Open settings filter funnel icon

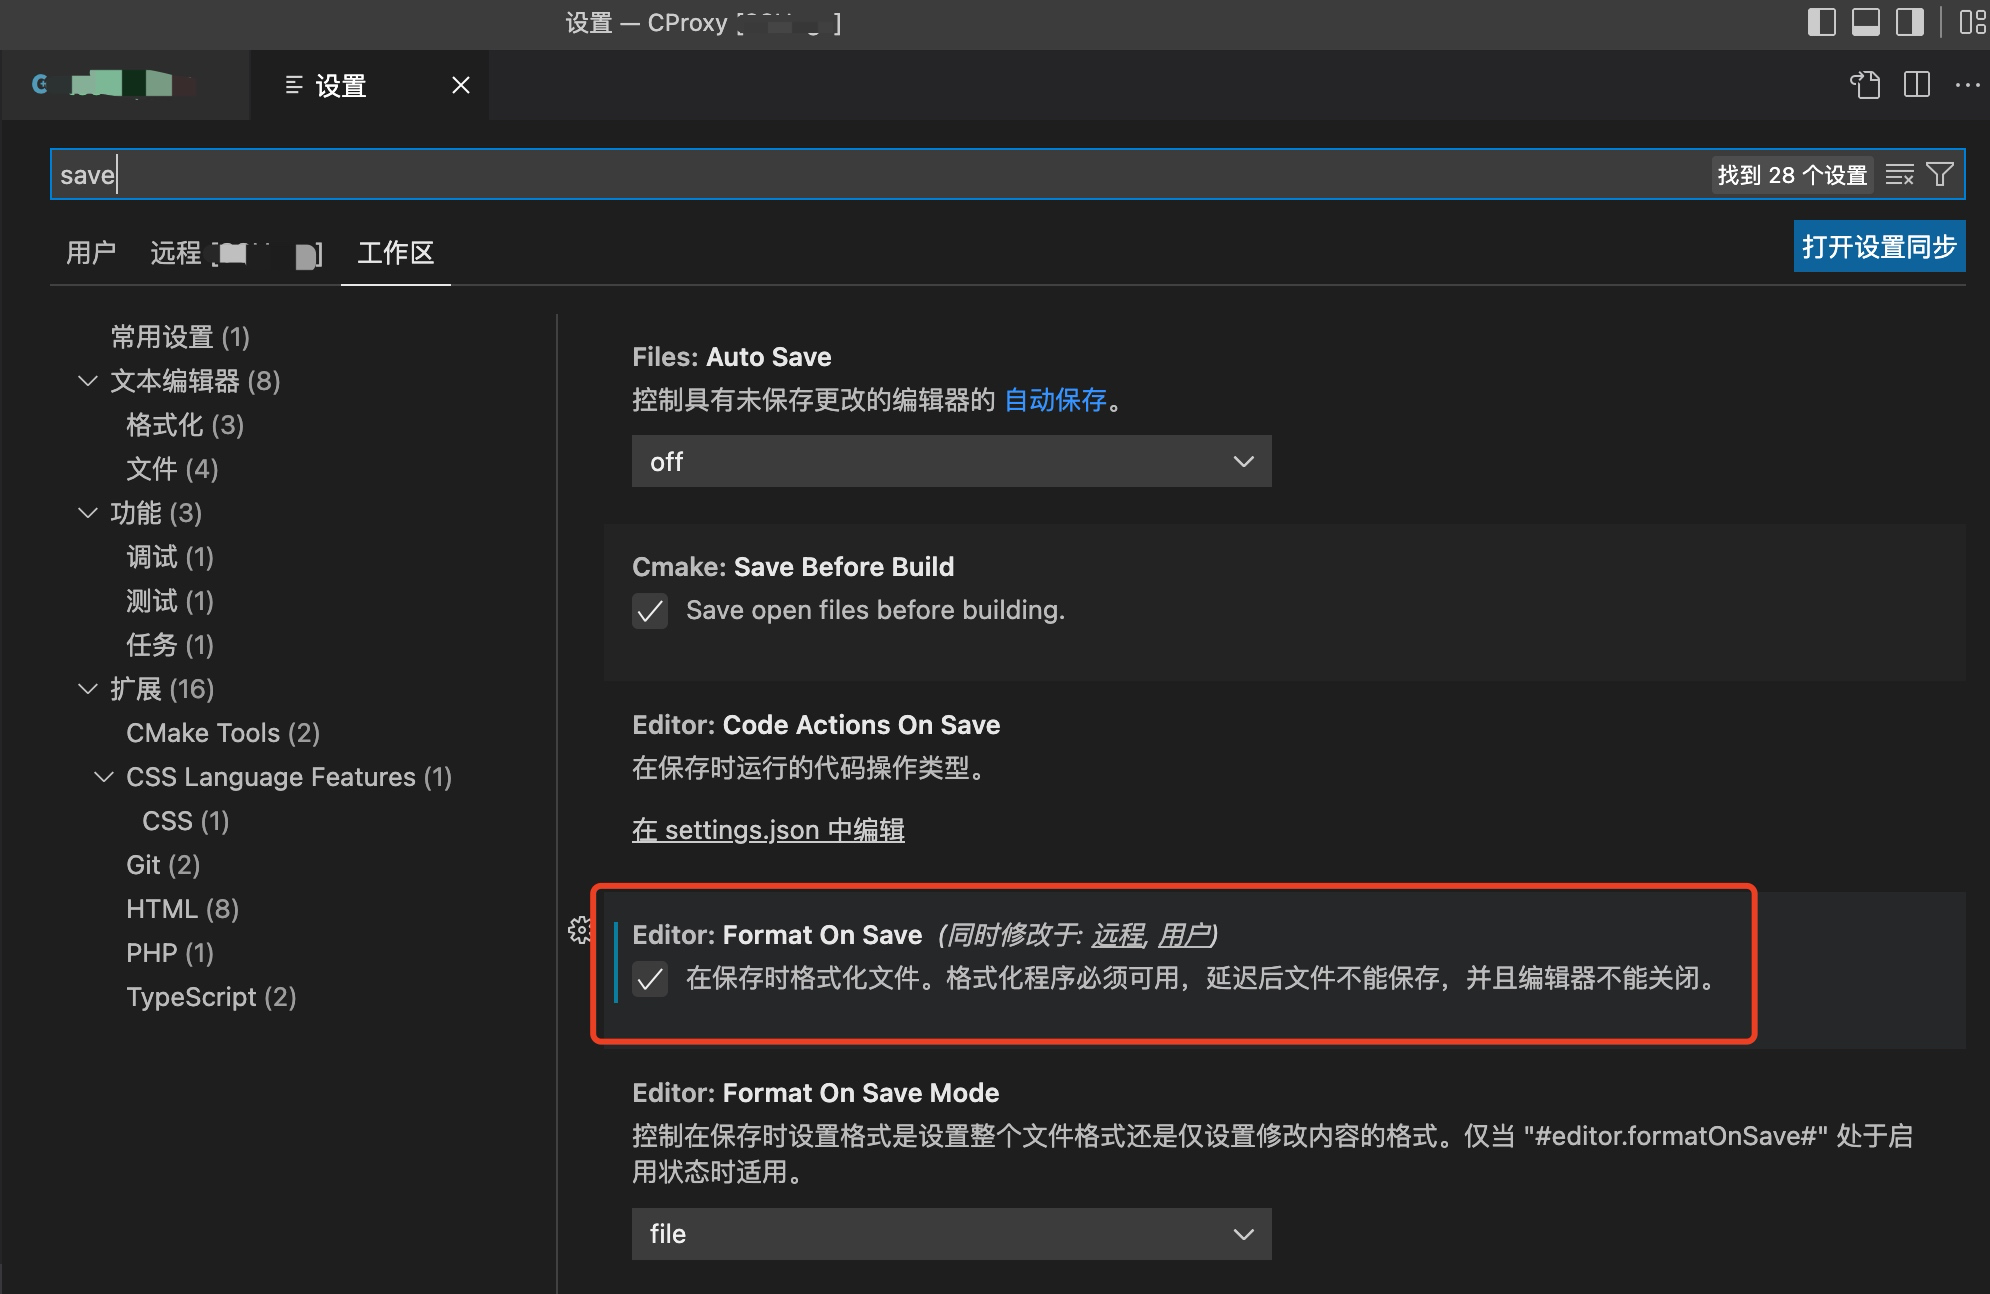point(1940,175)
